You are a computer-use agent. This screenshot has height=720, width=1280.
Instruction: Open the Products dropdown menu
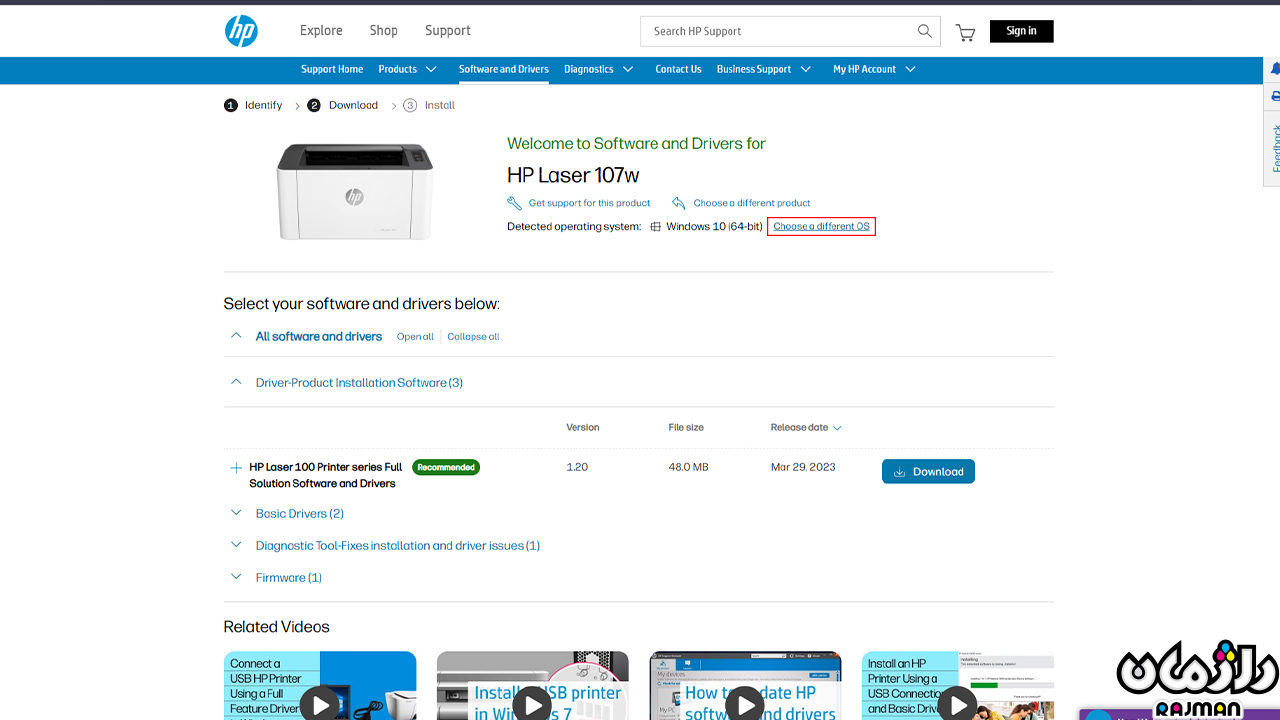coord(408,69)
